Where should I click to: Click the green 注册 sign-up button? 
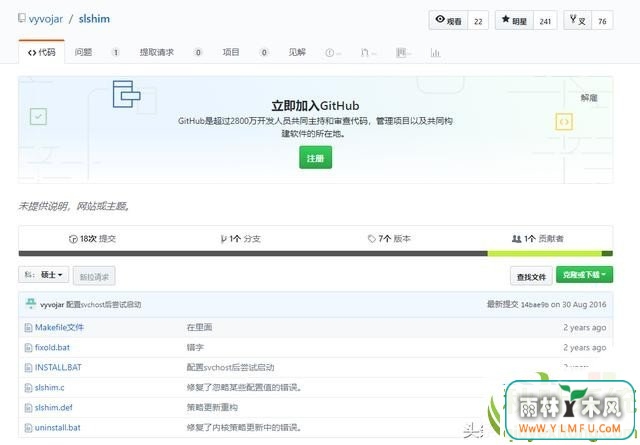pos(316,158)
